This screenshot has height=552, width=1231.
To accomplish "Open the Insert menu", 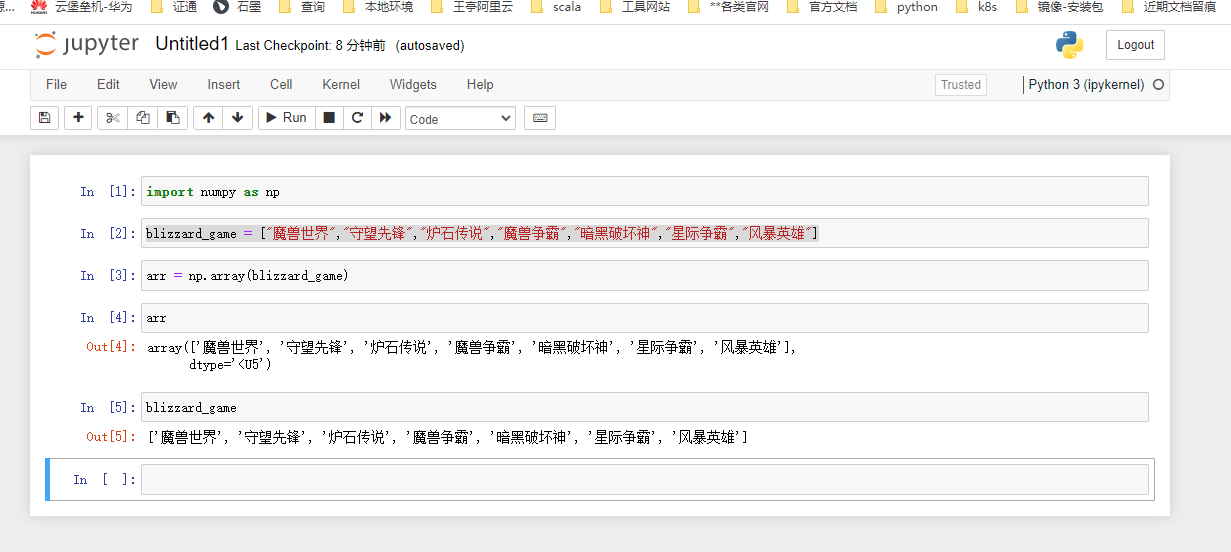I will [x=224, y=85].
